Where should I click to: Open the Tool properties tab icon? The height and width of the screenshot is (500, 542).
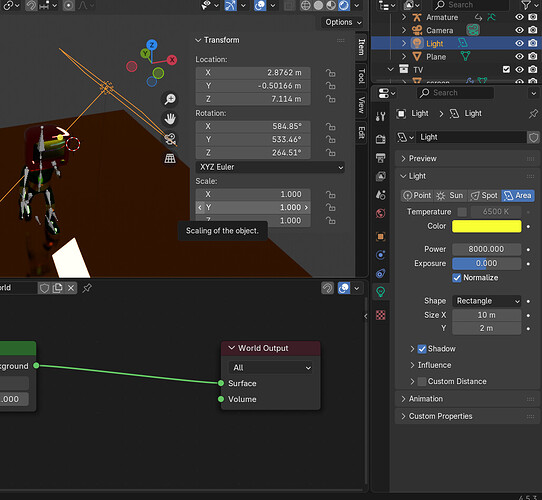380,117
